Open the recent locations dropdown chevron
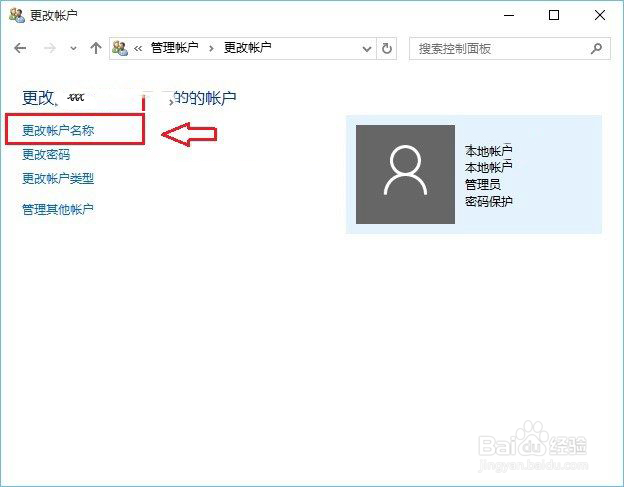624x487 pixels. (73, 49)
